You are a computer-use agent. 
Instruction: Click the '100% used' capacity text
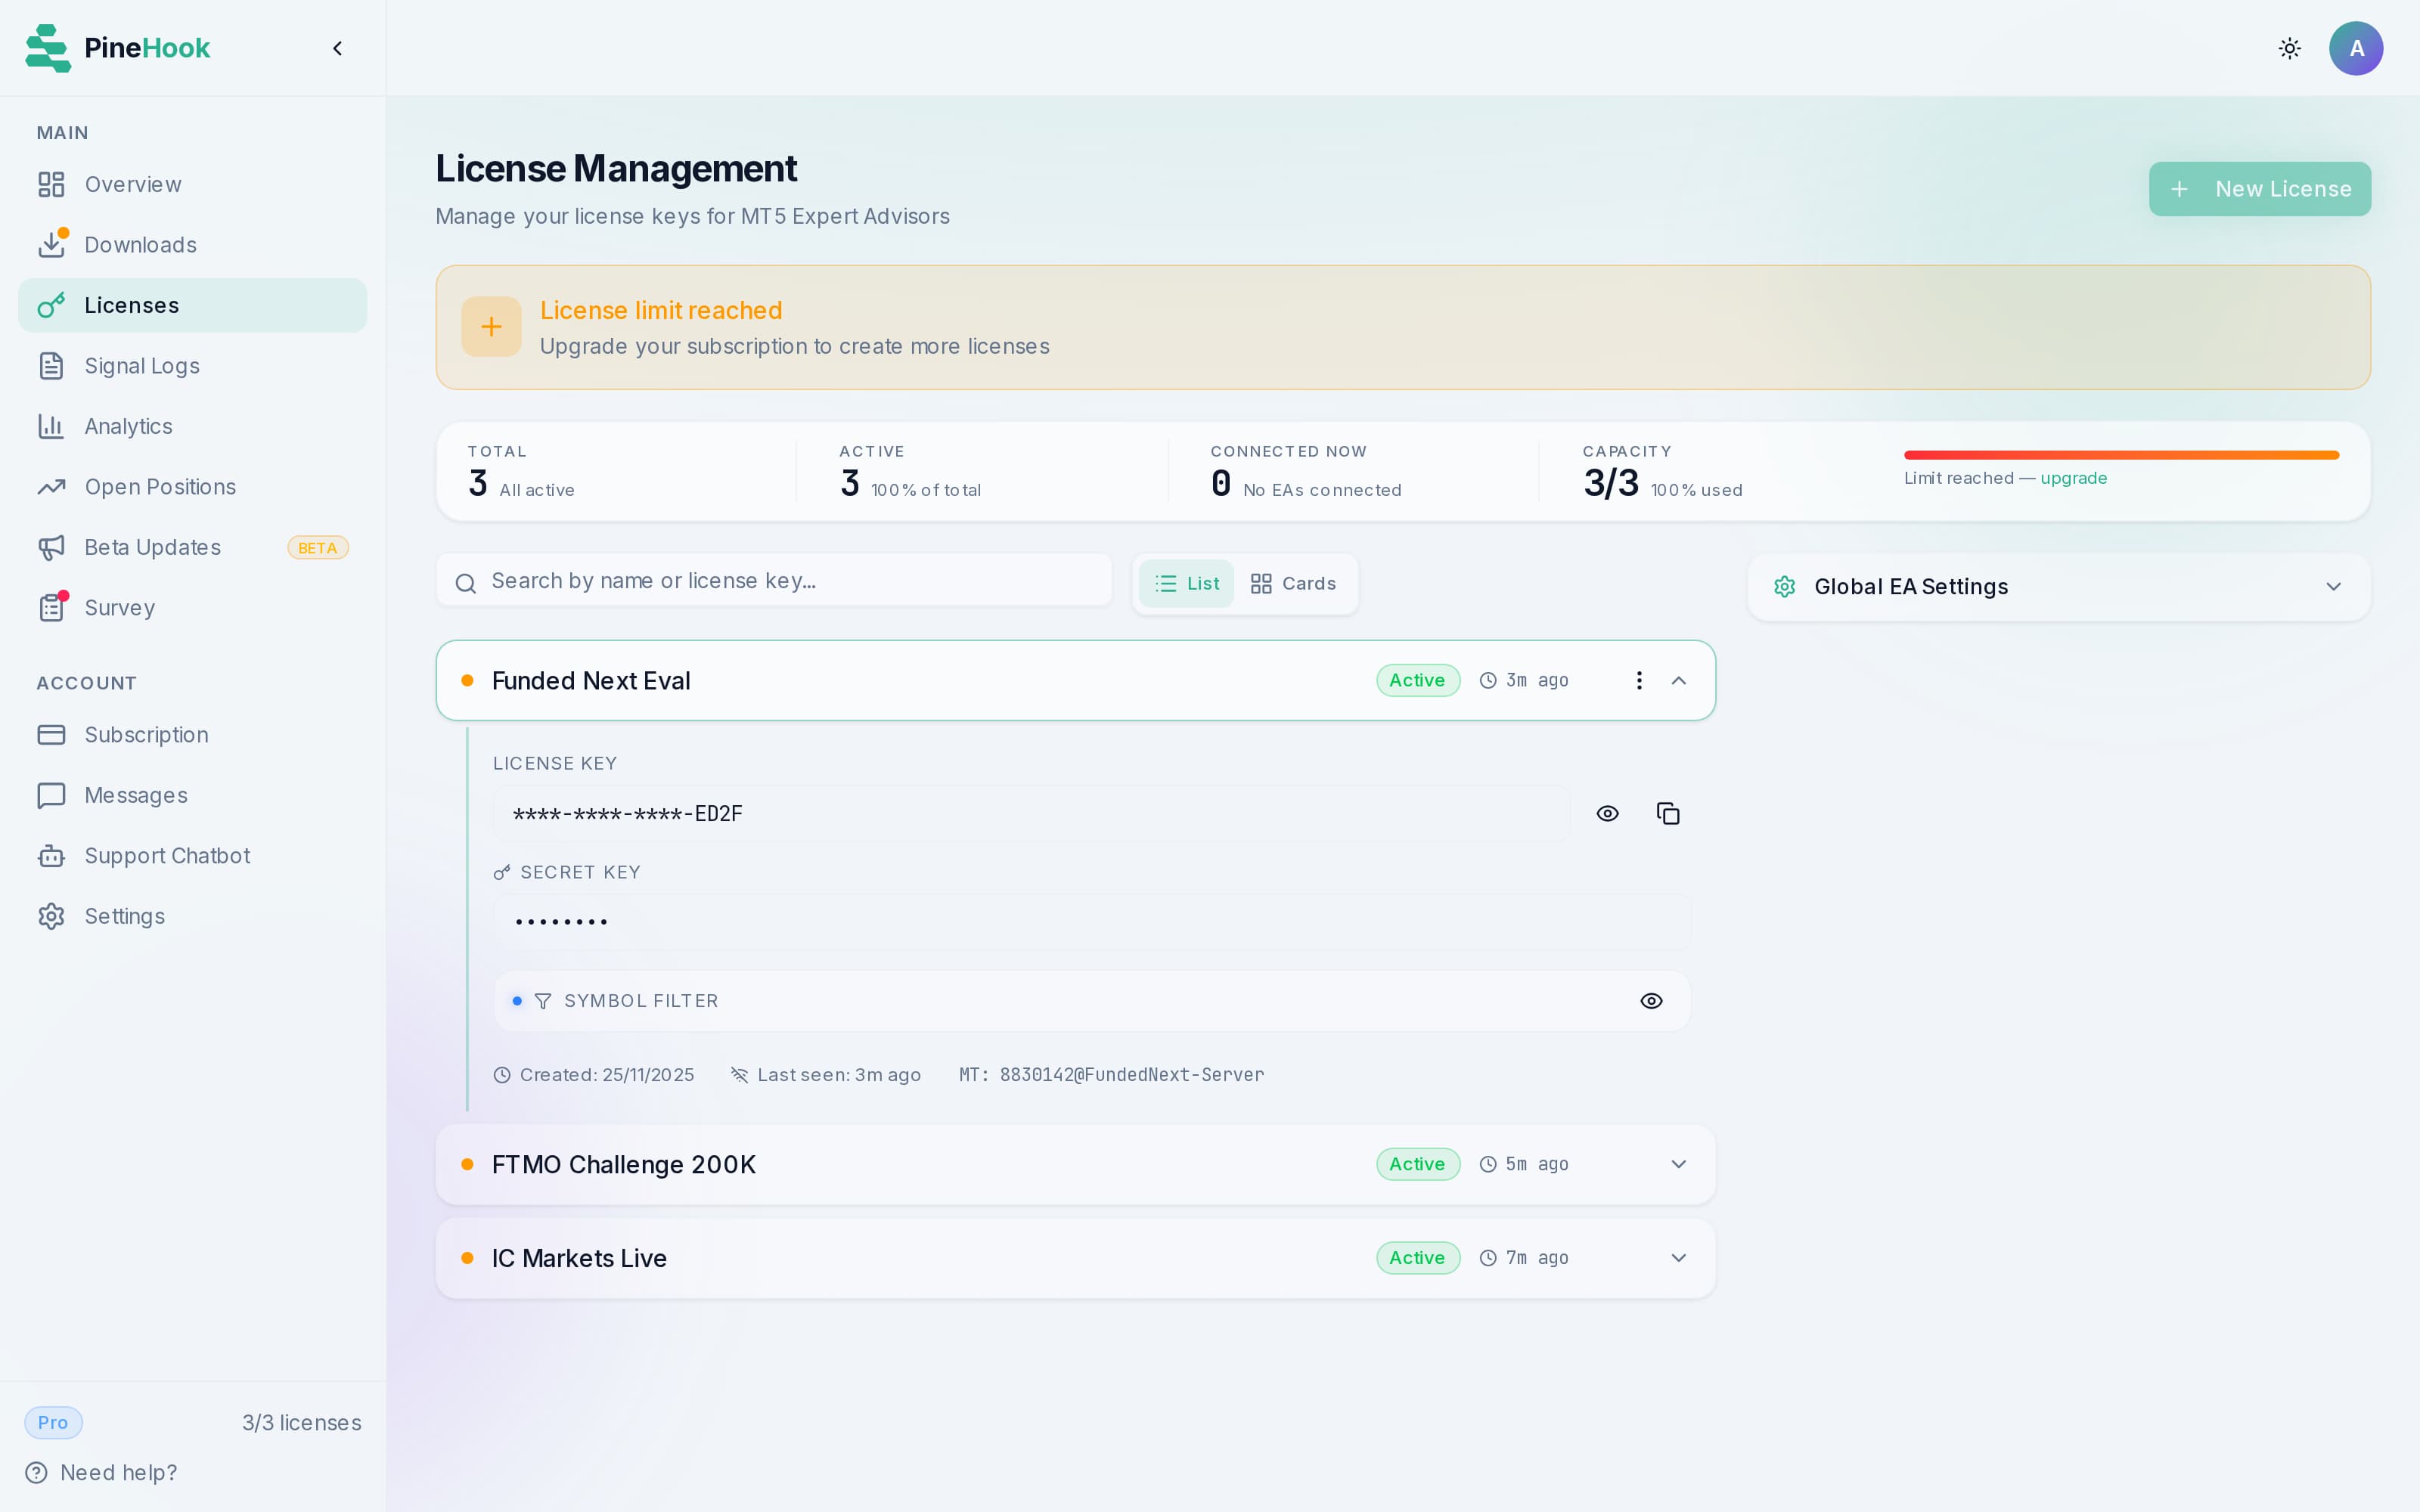click(x=1696, y=490)
